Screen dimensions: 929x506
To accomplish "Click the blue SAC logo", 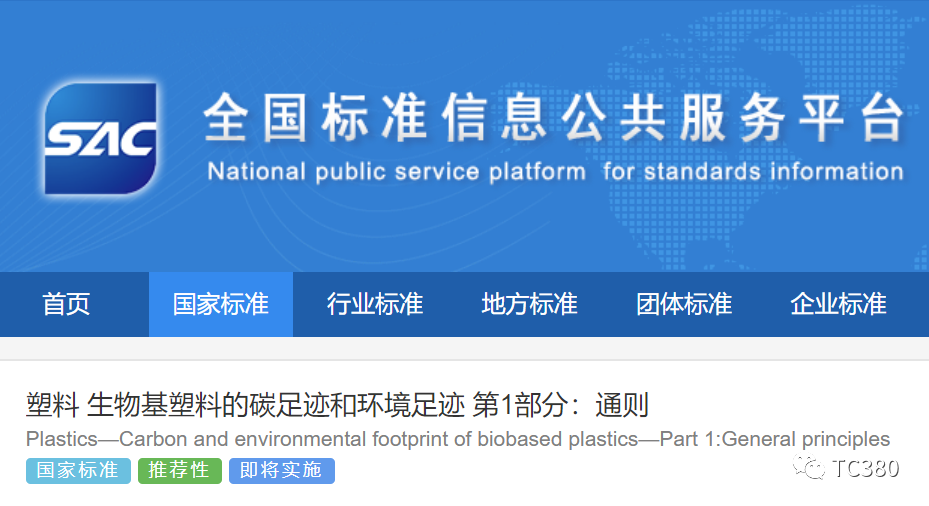I will (x=101, y=138).
